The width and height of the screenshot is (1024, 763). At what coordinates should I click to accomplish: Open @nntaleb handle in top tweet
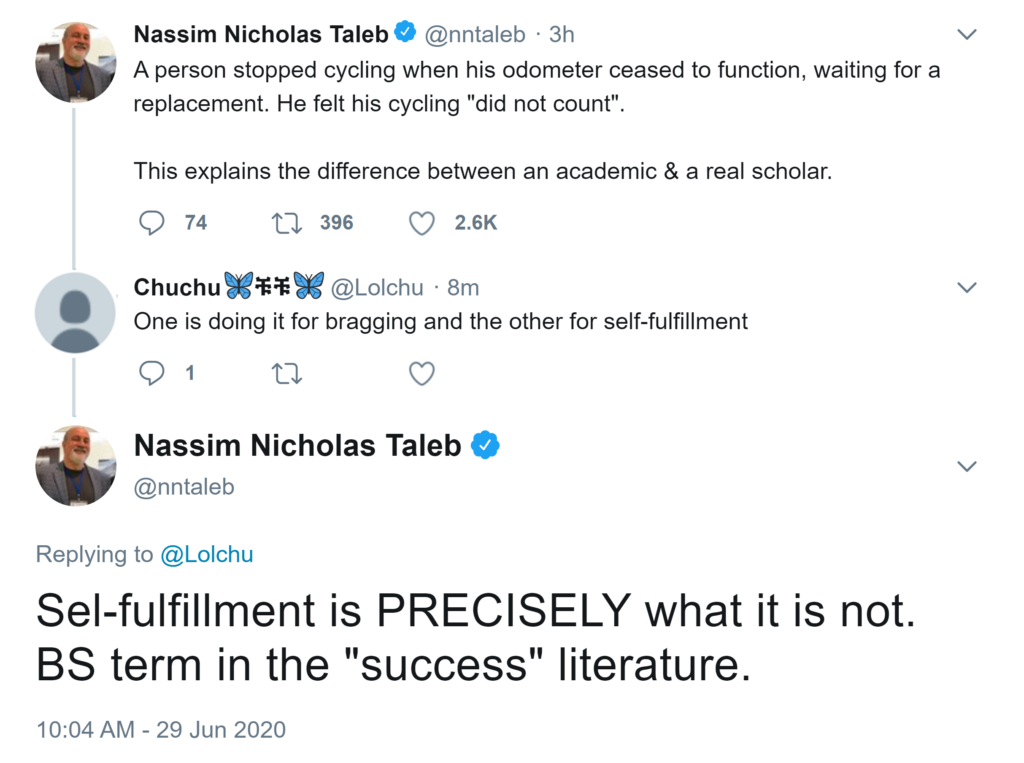475,35
